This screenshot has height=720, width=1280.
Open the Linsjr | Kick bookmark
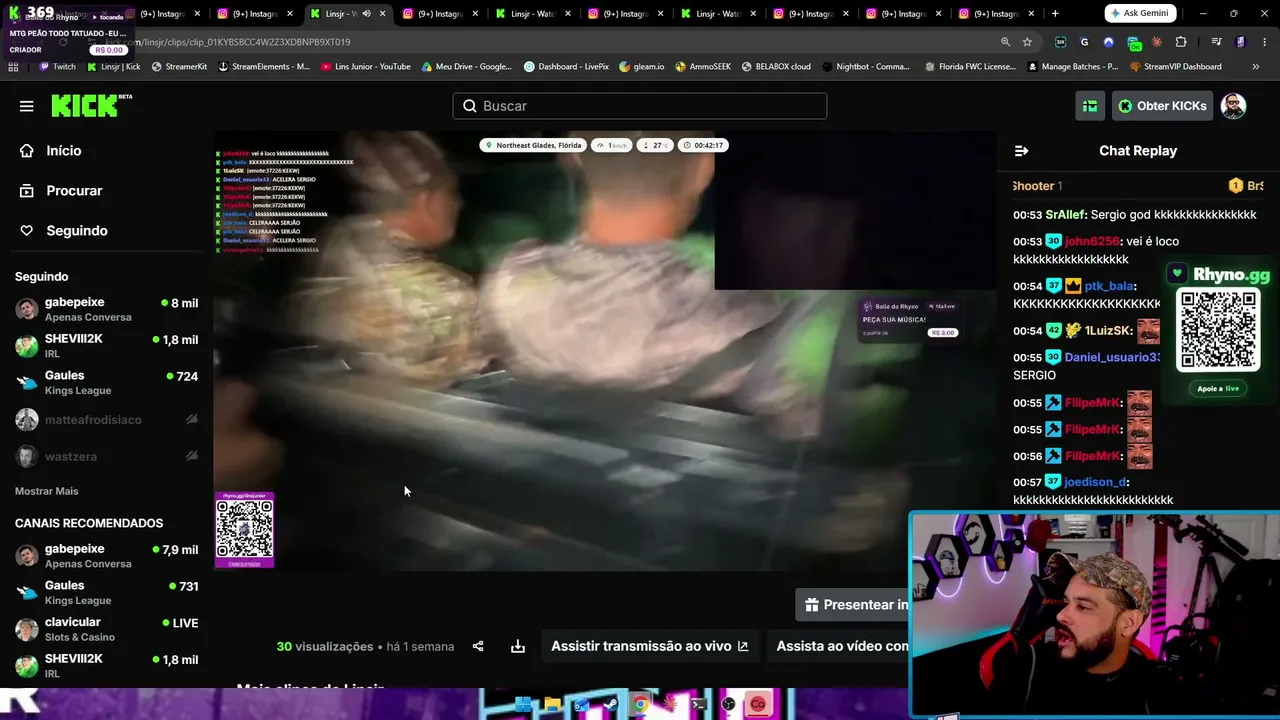coord(114,67)
